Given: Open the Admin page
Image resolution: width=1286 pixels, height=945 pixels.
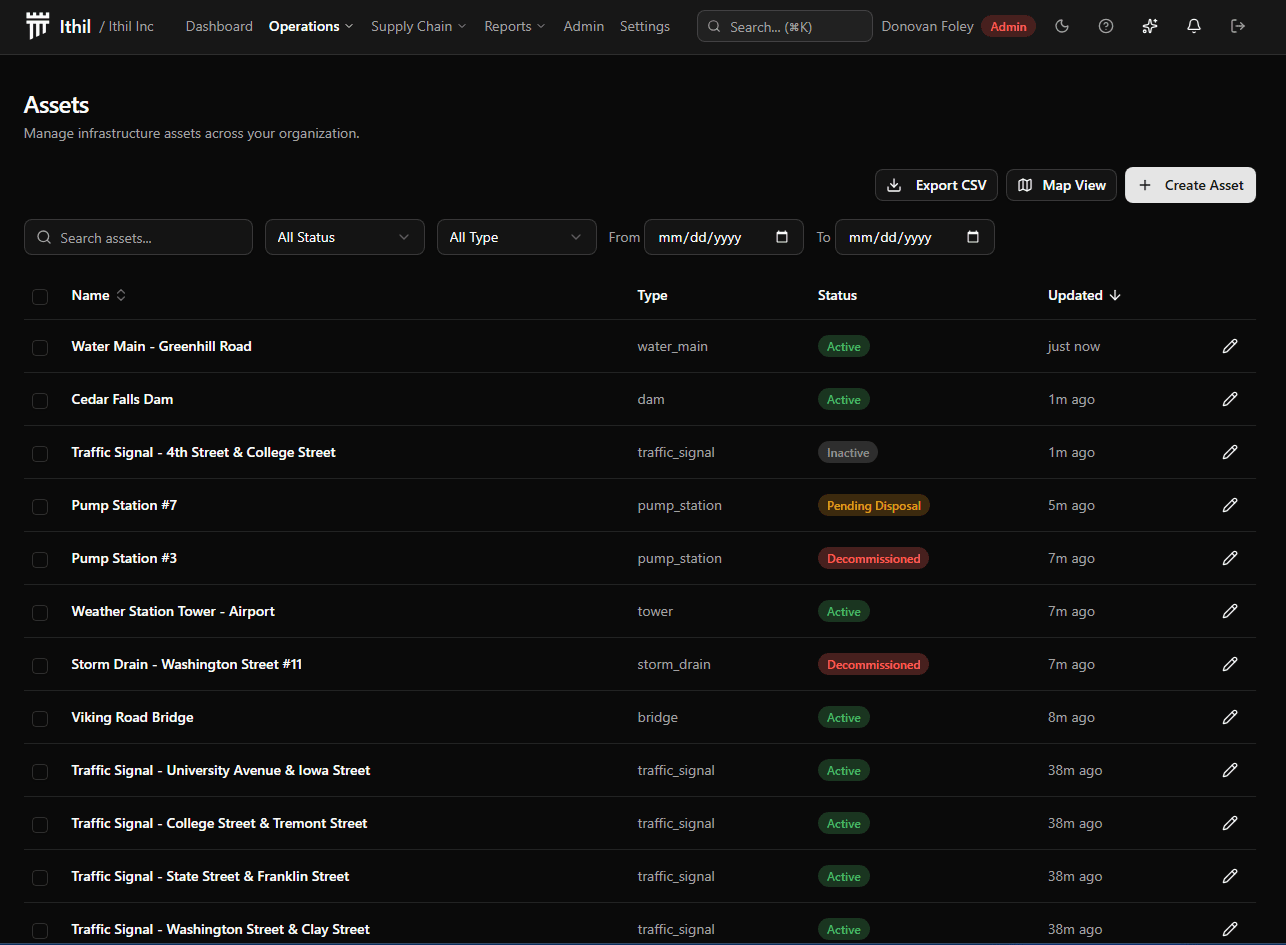Looking at the screenshot, I should pyautogui.click(x=584, y=26).
